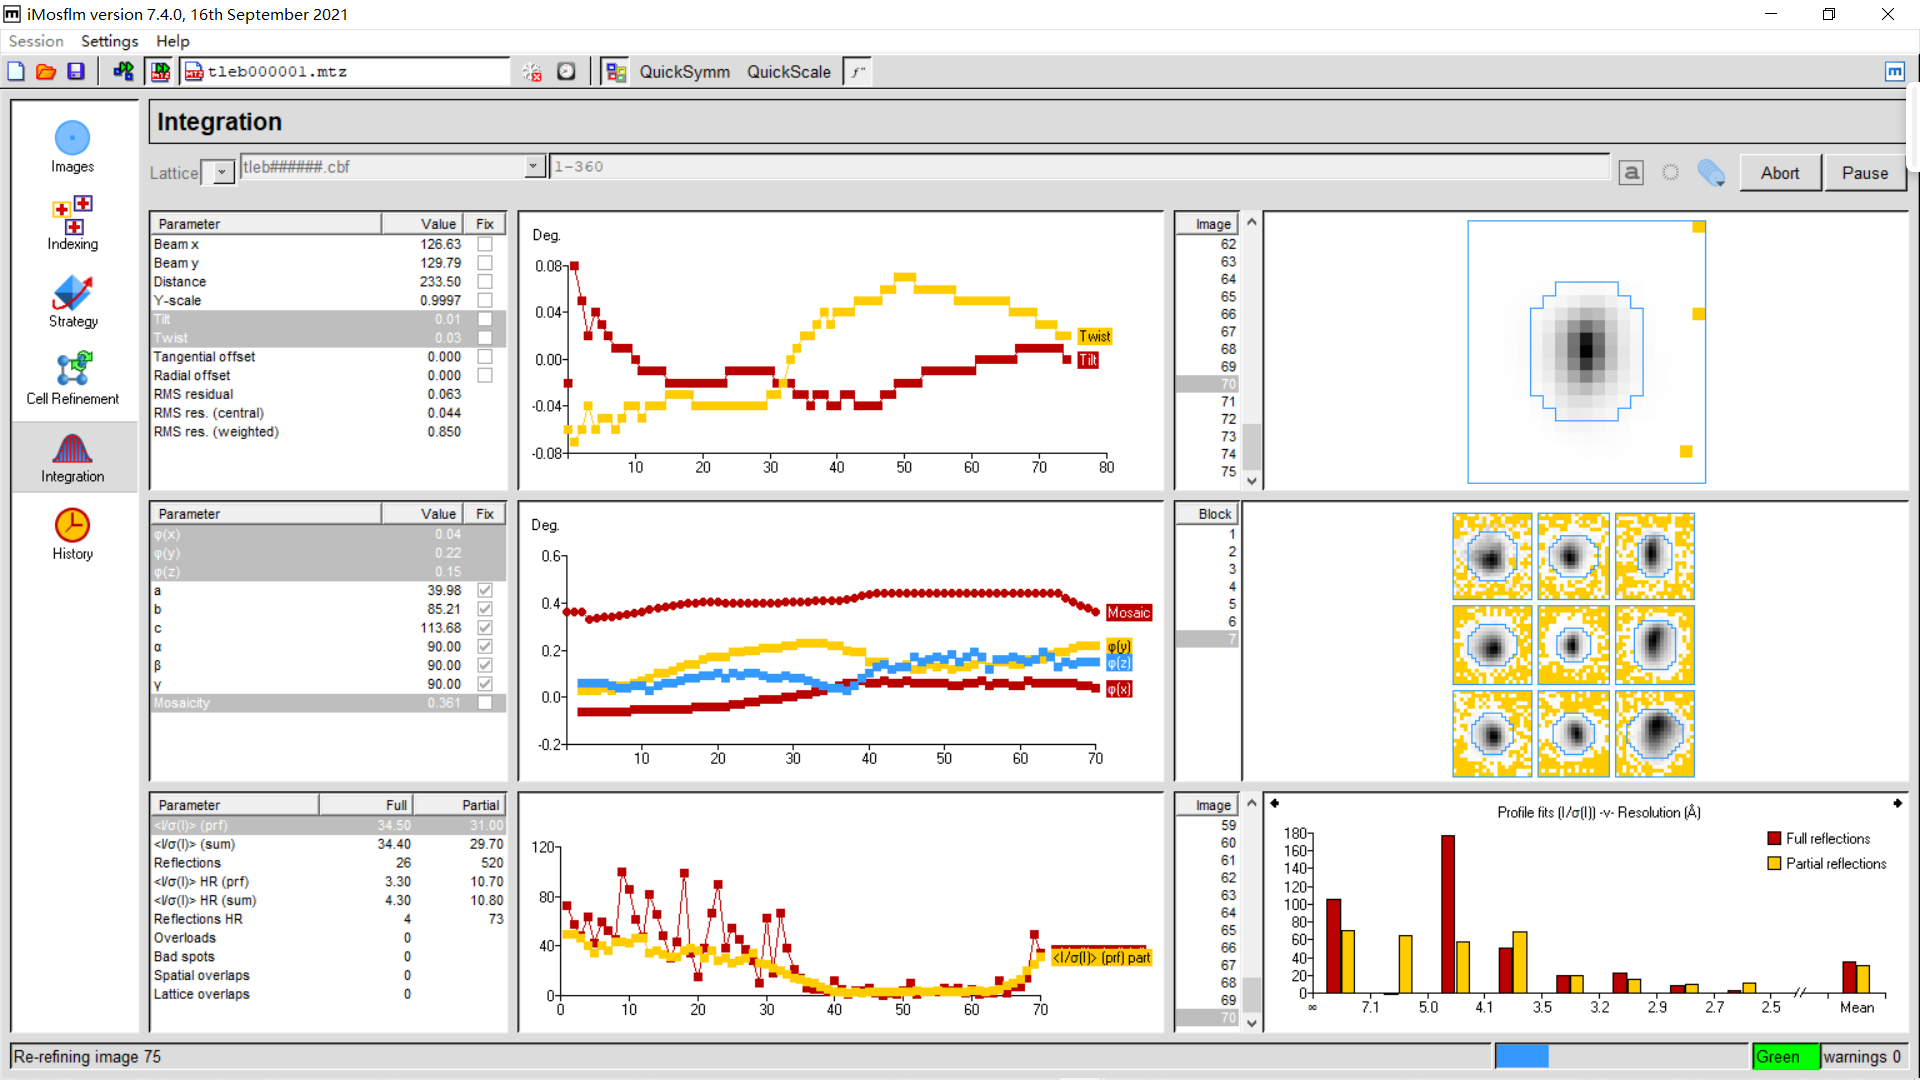
Task: Click the QuickScale toolbar button
Action: pos(788,72)
